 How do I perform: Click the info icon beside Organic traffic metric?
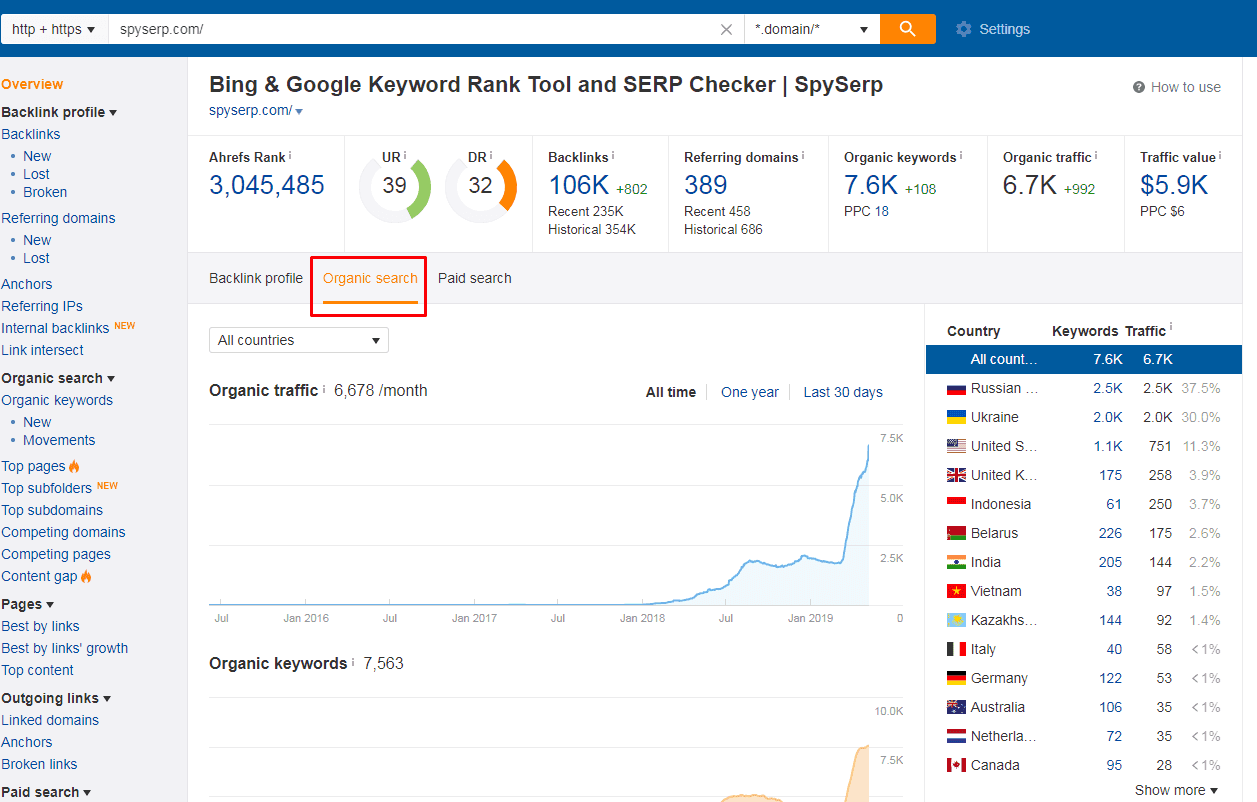[x=1096, y=156]
